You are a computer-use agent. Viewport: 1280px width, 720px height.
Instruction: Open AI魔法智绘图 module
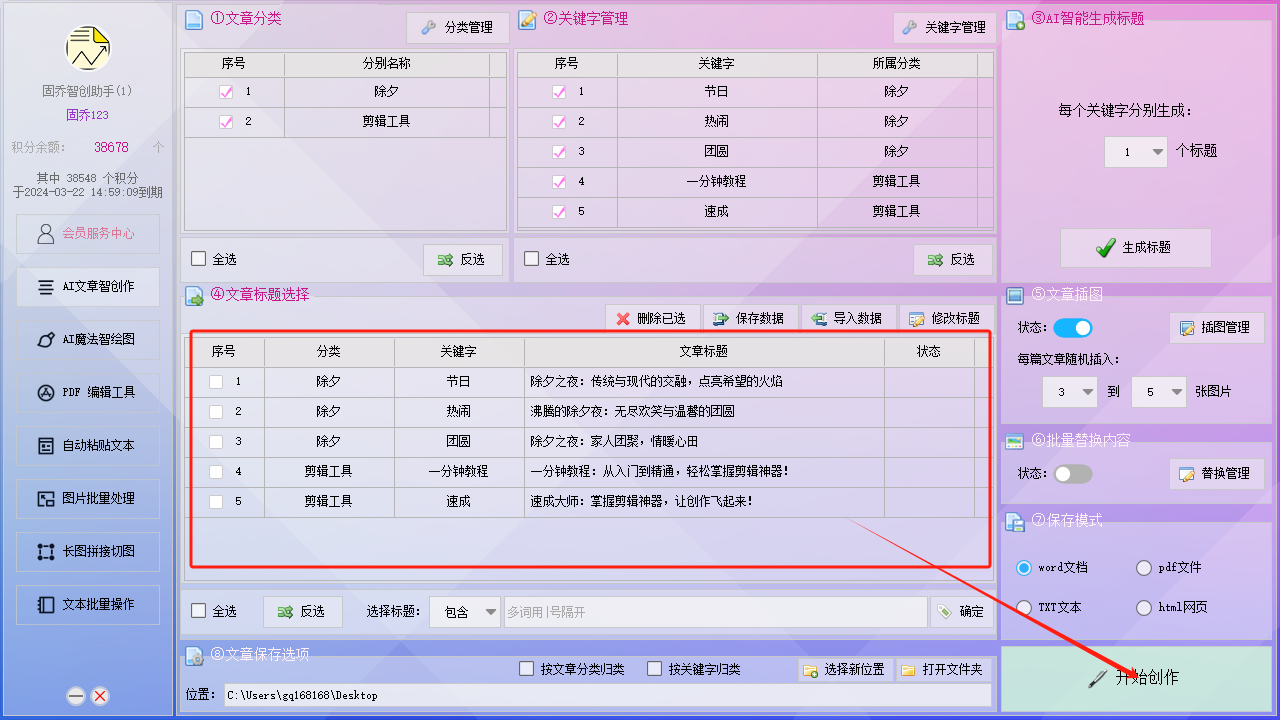(88, 339)
